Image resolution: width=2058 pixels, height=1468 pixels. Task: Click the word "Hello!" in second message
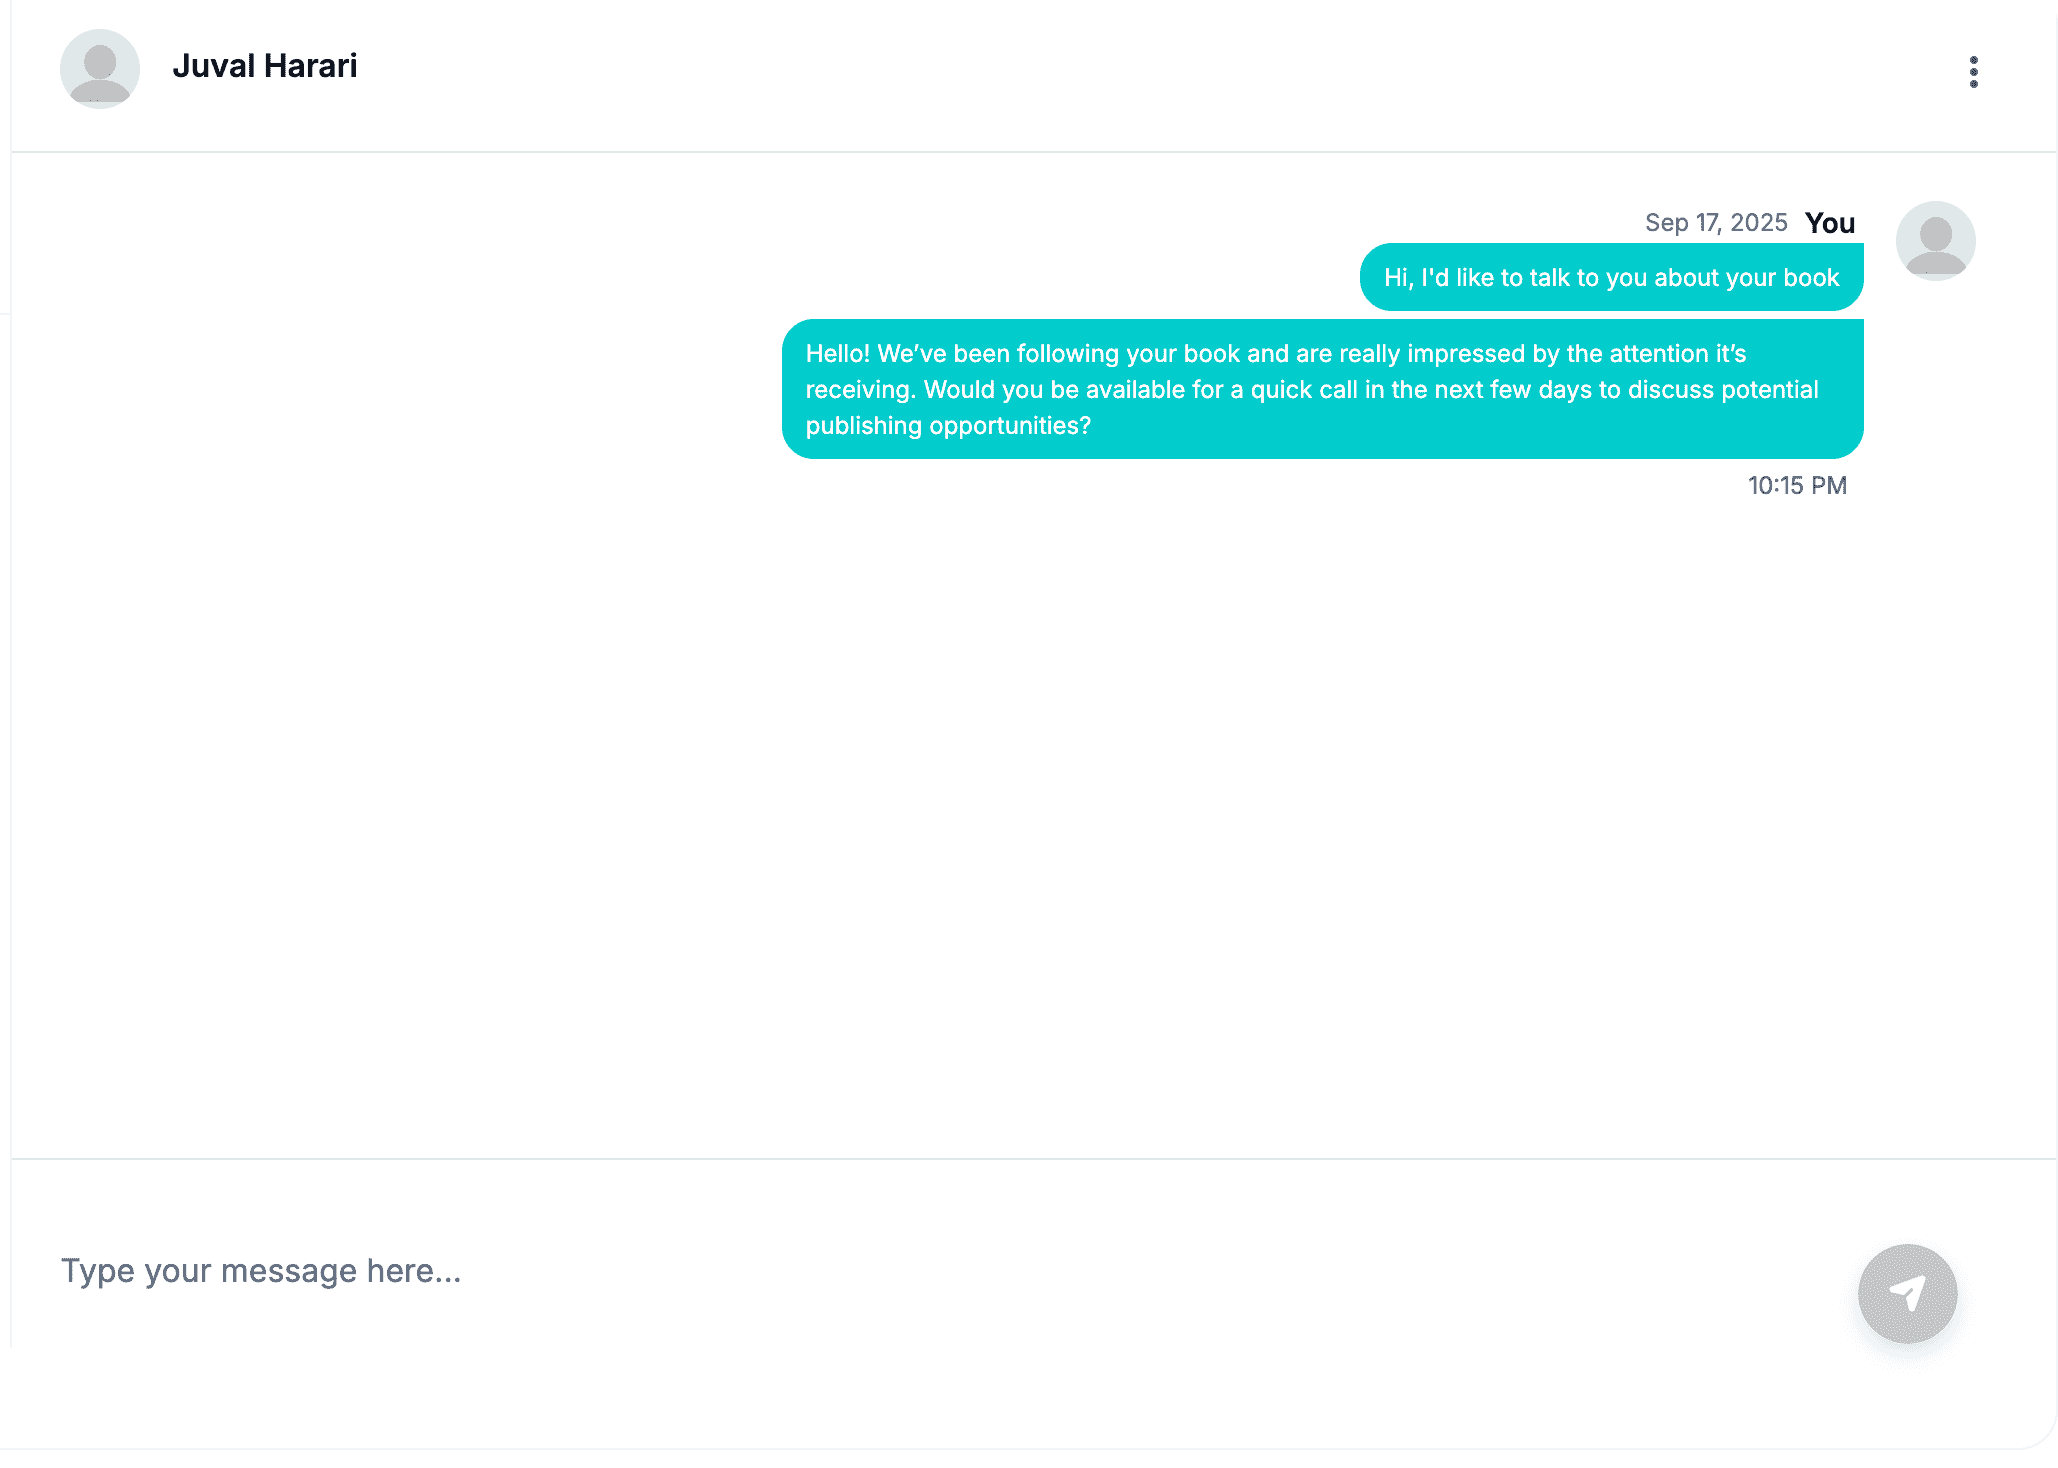837,354
